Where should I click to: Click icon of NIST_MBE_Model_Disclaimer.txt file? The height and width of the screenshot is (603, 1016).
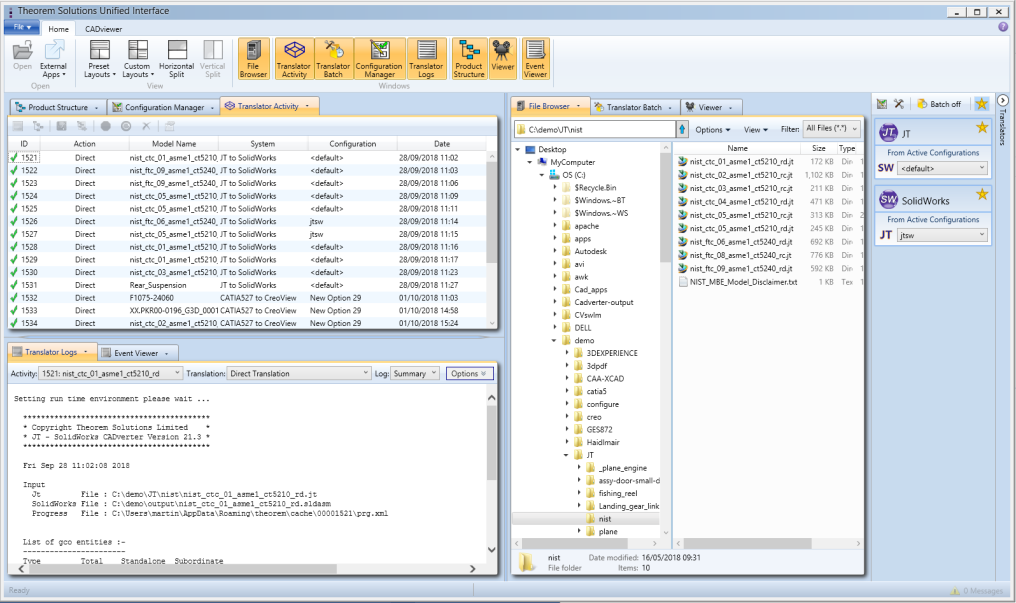coord(683,282)
